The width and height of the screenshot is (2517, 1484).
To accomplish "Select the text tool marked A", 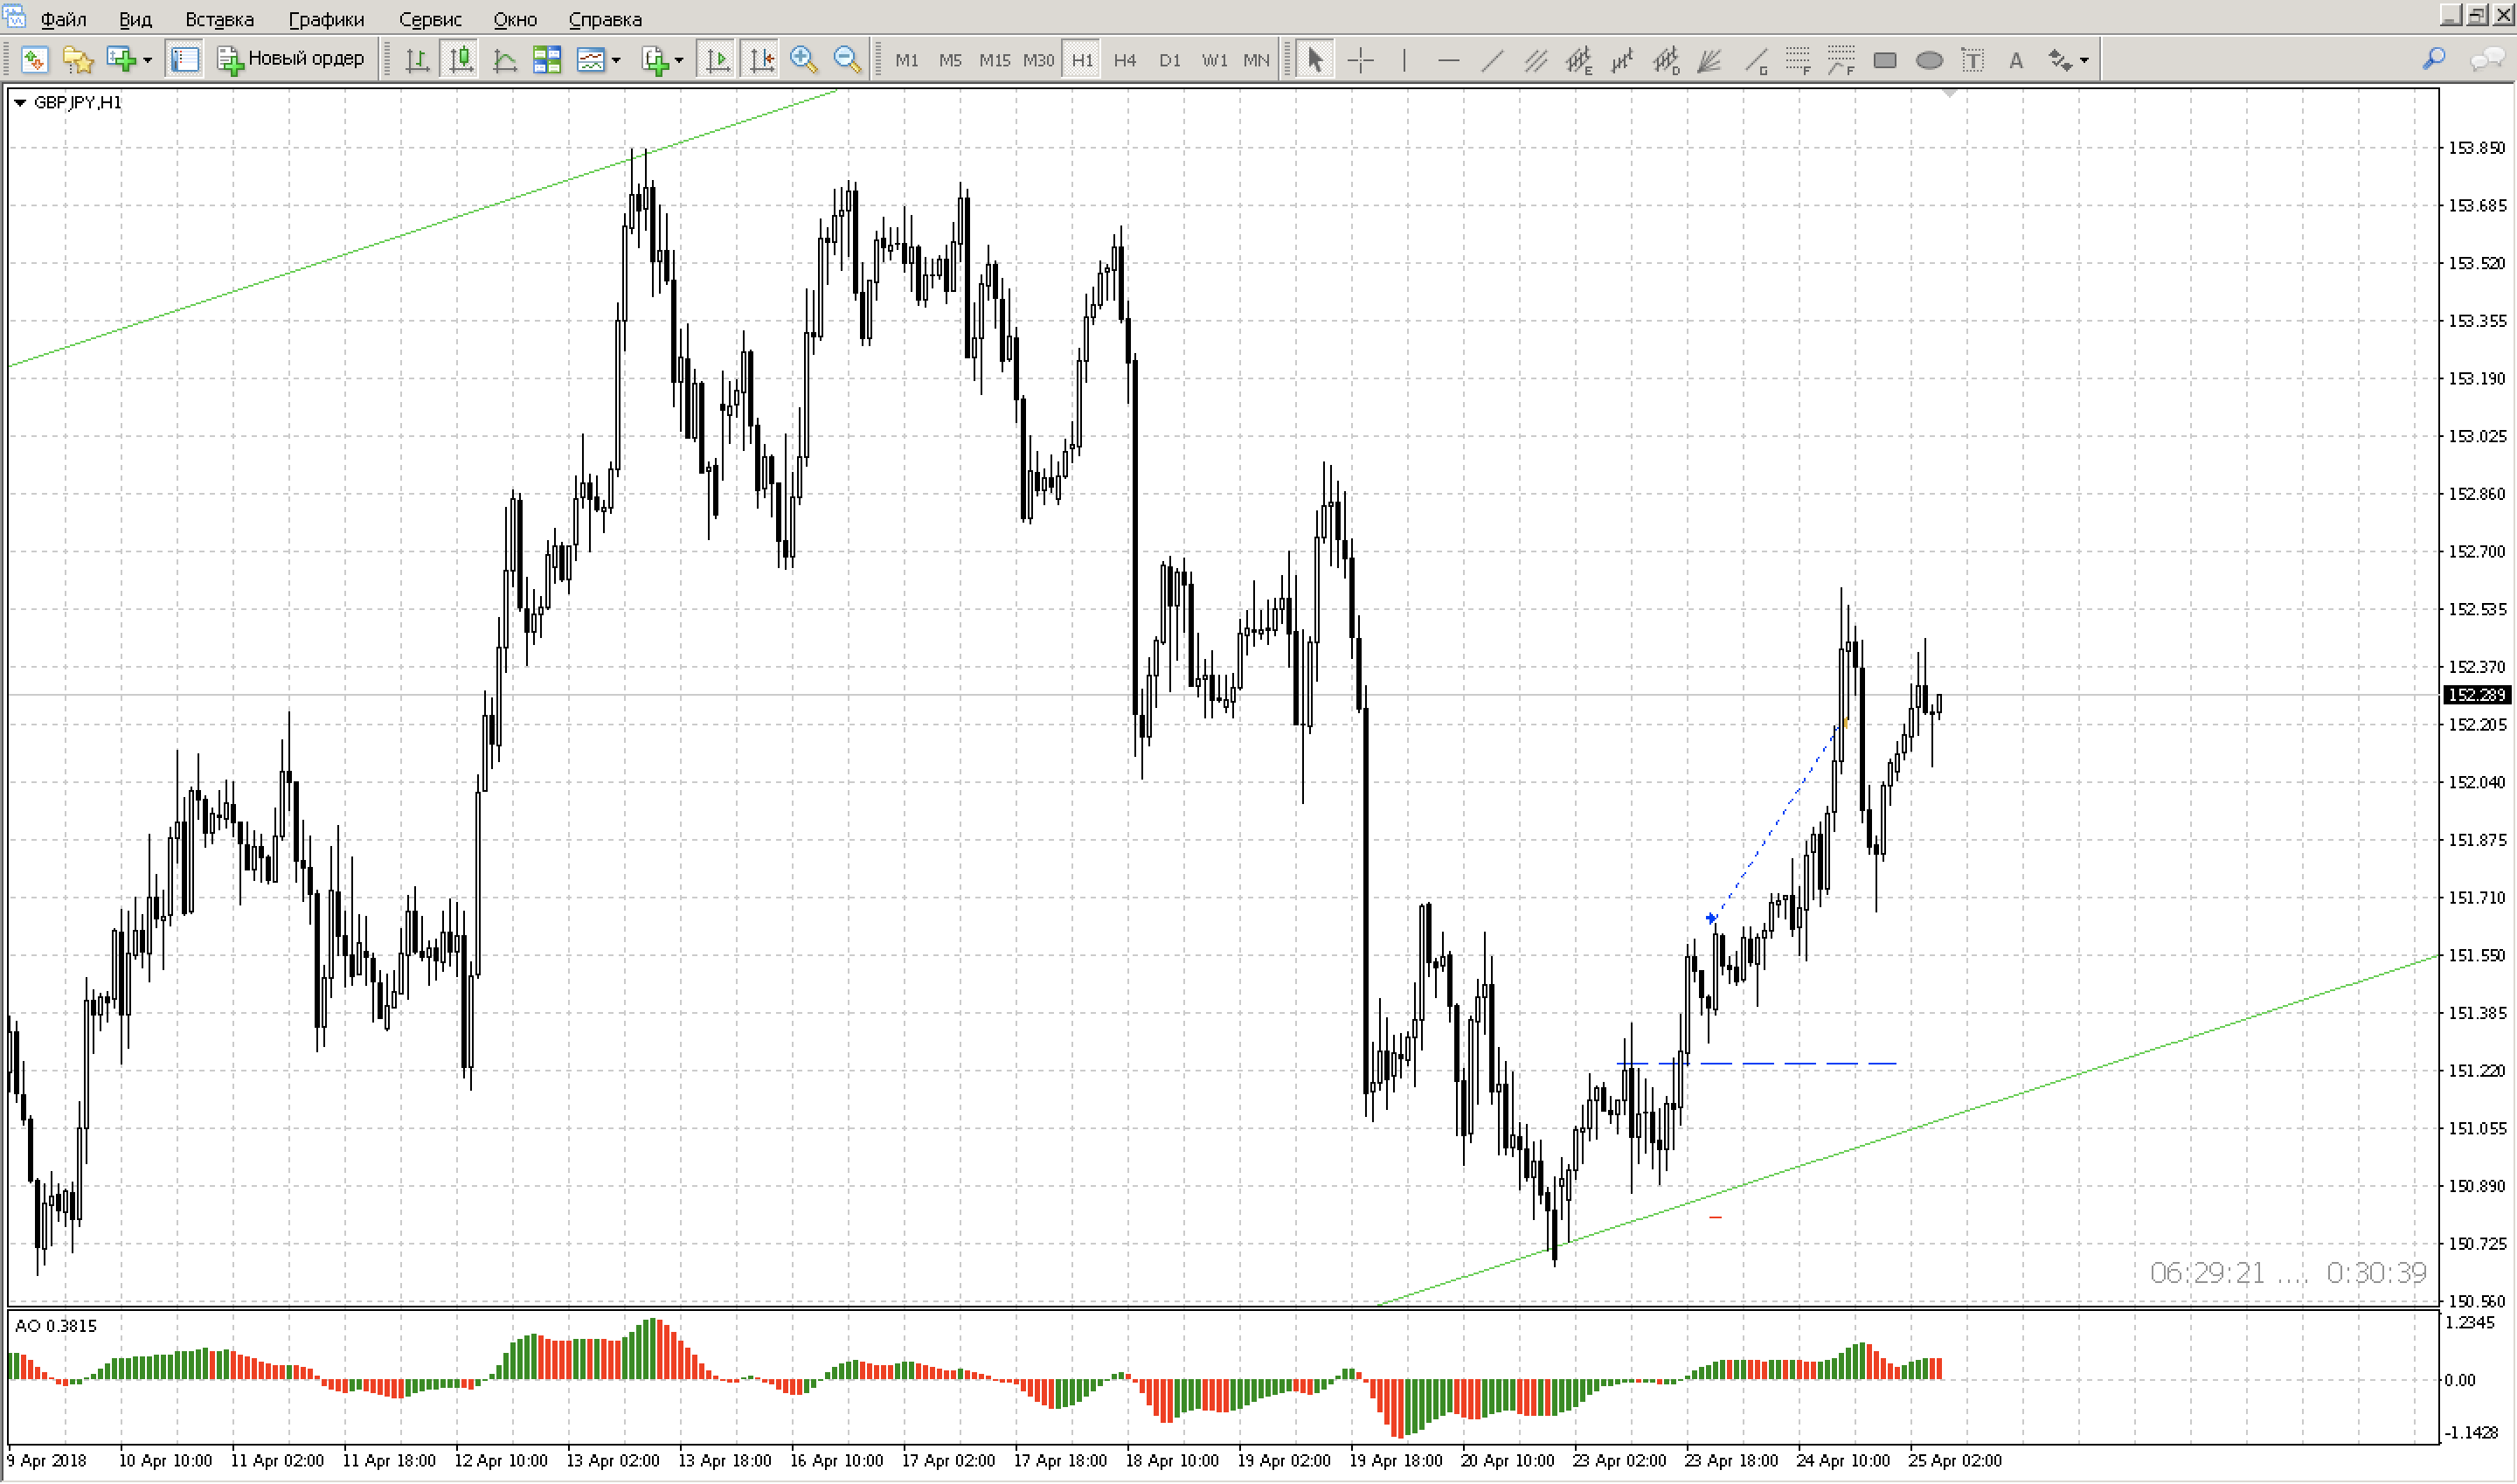I will tap(2016, 60).
